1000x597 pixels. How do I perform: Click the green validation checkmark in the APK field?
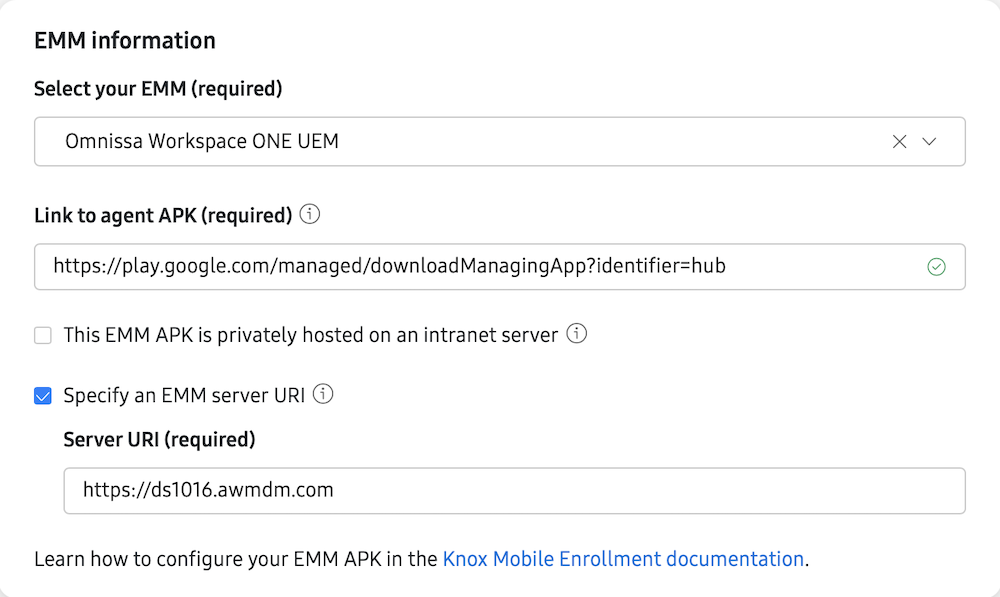pyautogui.click(x=936, y=267)
